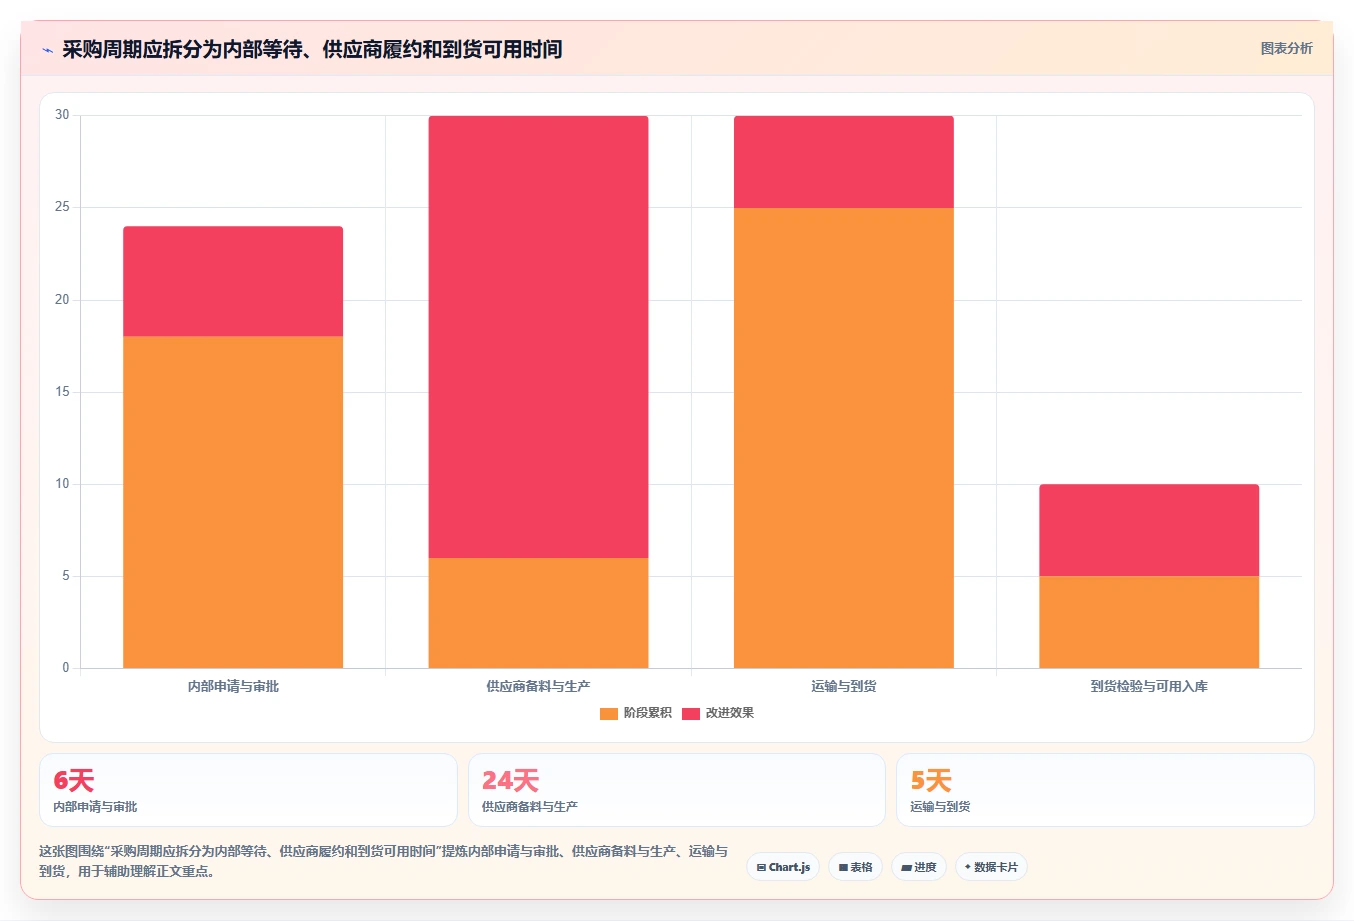Click the orange segment of 到货检验与可用入库 bar
Viewport: 1354px width, 921px height.
pos(1149,622)
